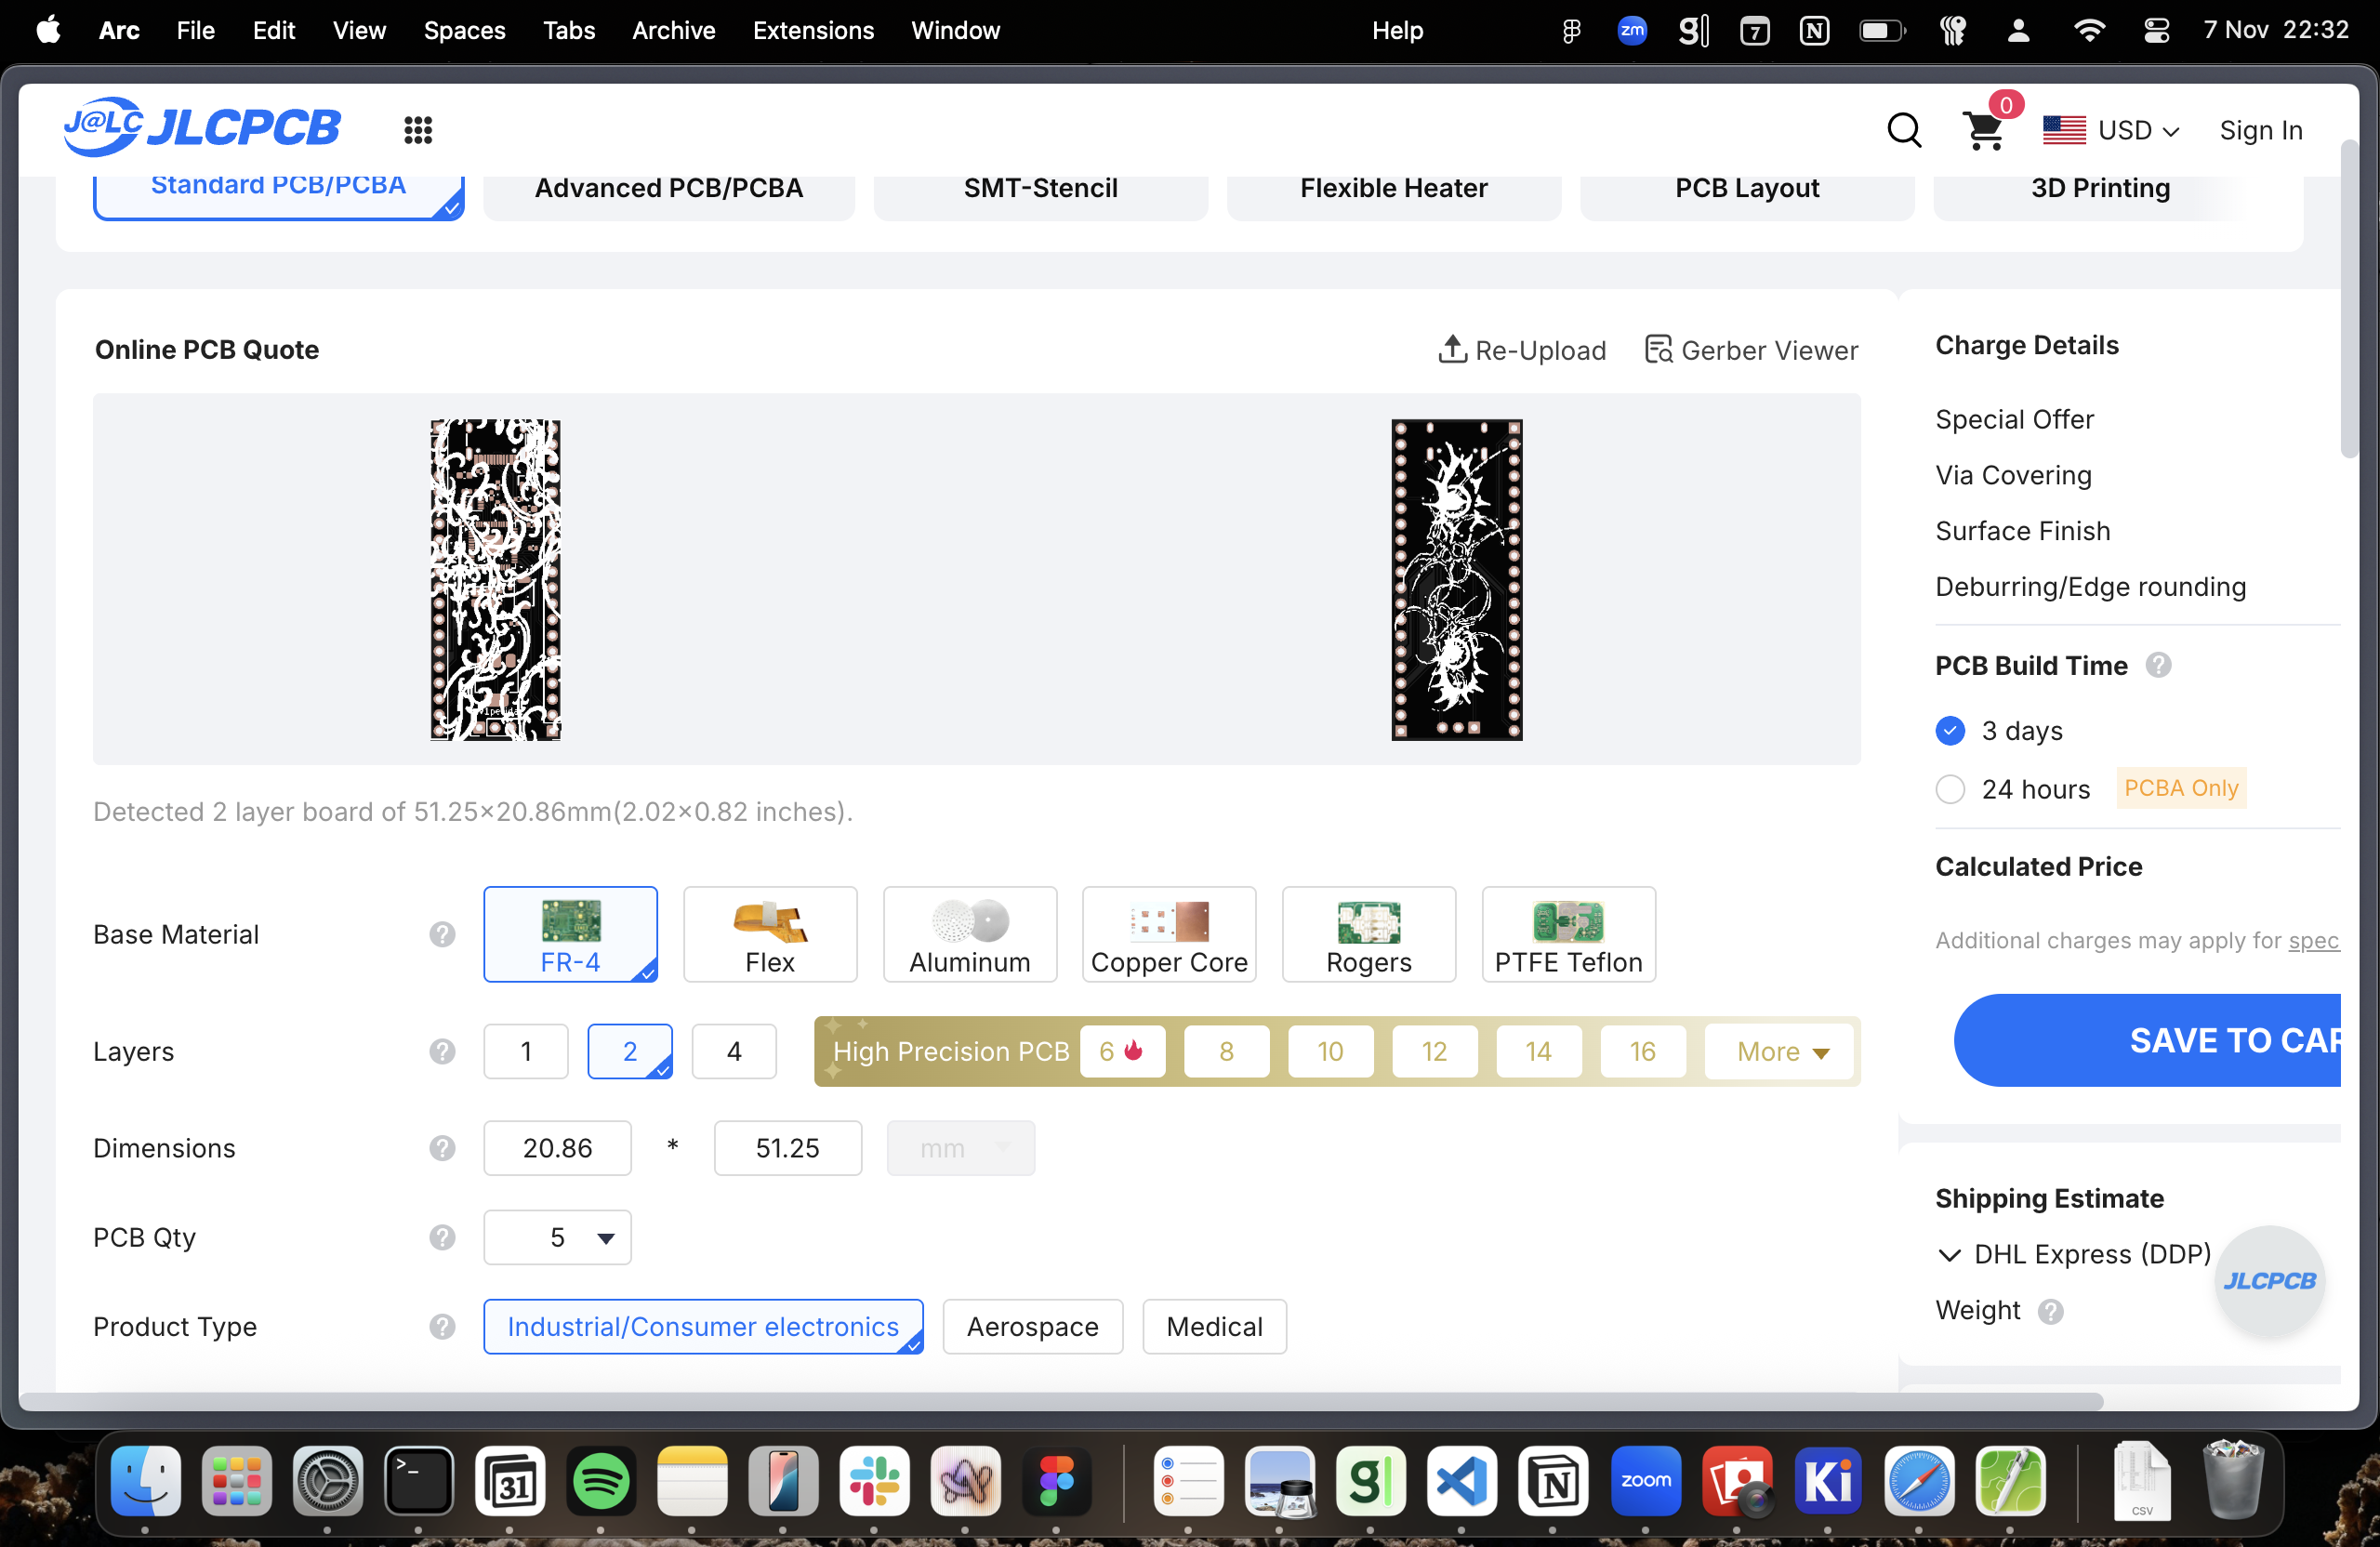Click the help icon beside Layers
Viewport: 2380px width, 1547px height.
tap(441, 1051)
